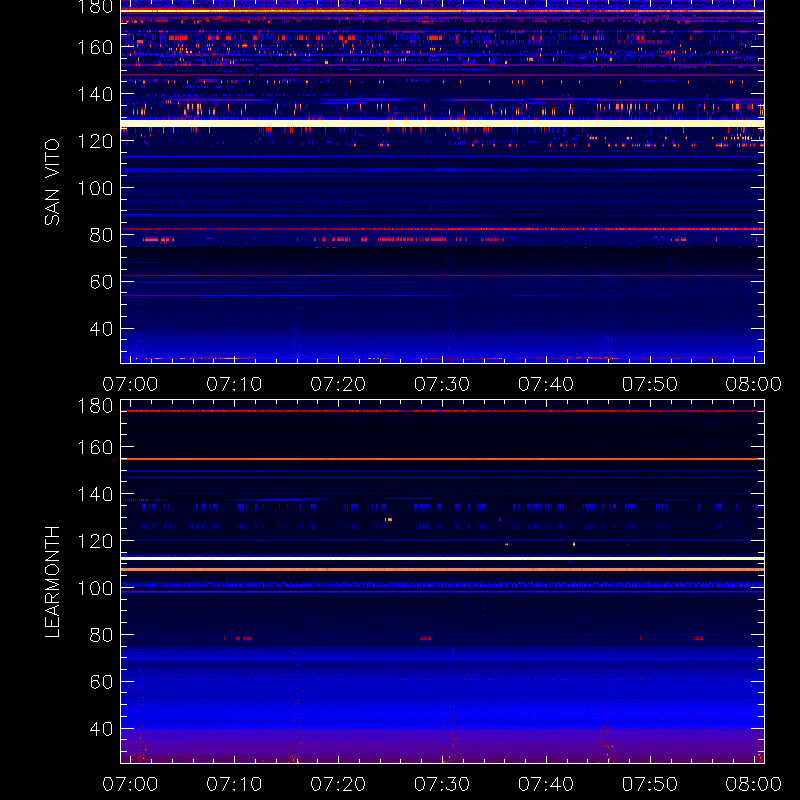Click 07:40 time label under San Vito plot
Screen dimensions: 800x800
coord(546,384)
